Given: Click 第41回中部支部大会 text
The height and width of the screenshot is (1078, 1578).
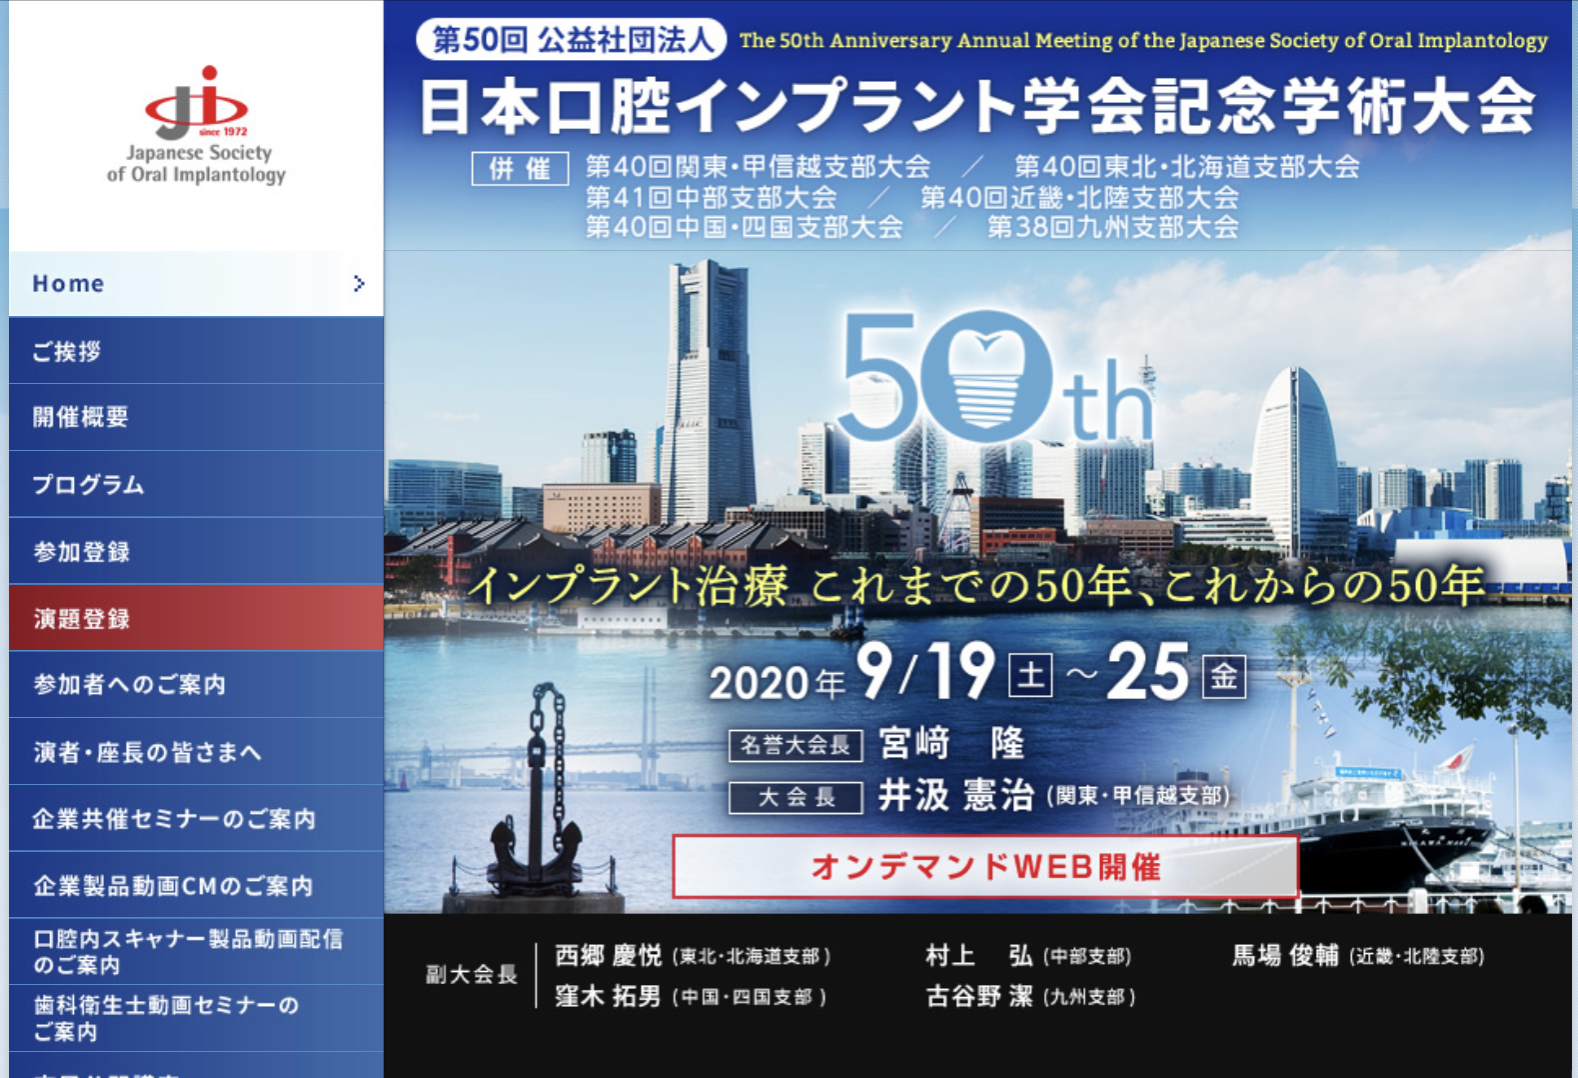Looking at the screenshot, I should [x=711, y=197].
